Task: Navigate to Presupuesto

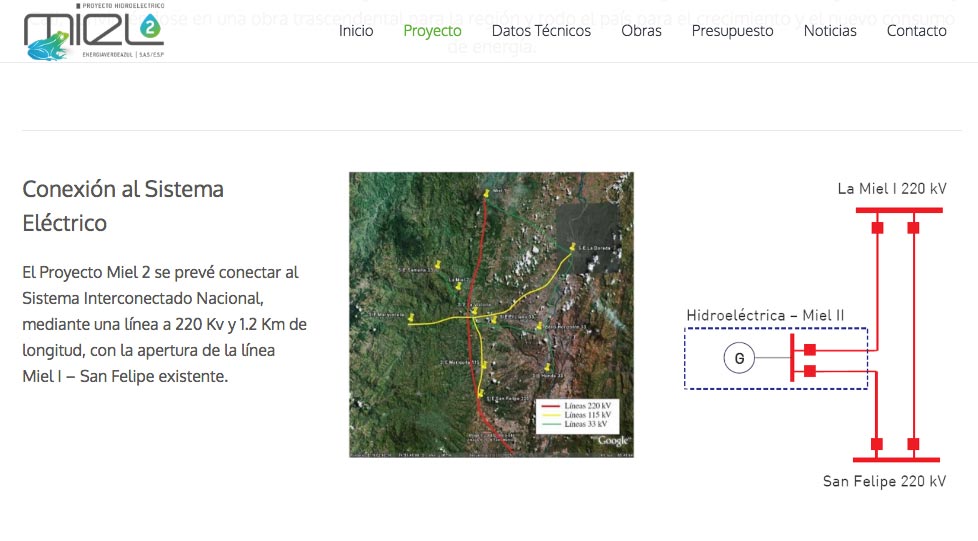Action: 732,31
